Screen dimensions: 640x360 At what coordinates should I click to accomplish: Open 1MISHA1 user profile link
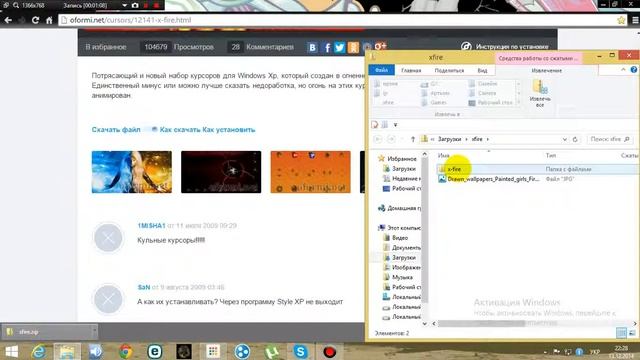(151, 225)
